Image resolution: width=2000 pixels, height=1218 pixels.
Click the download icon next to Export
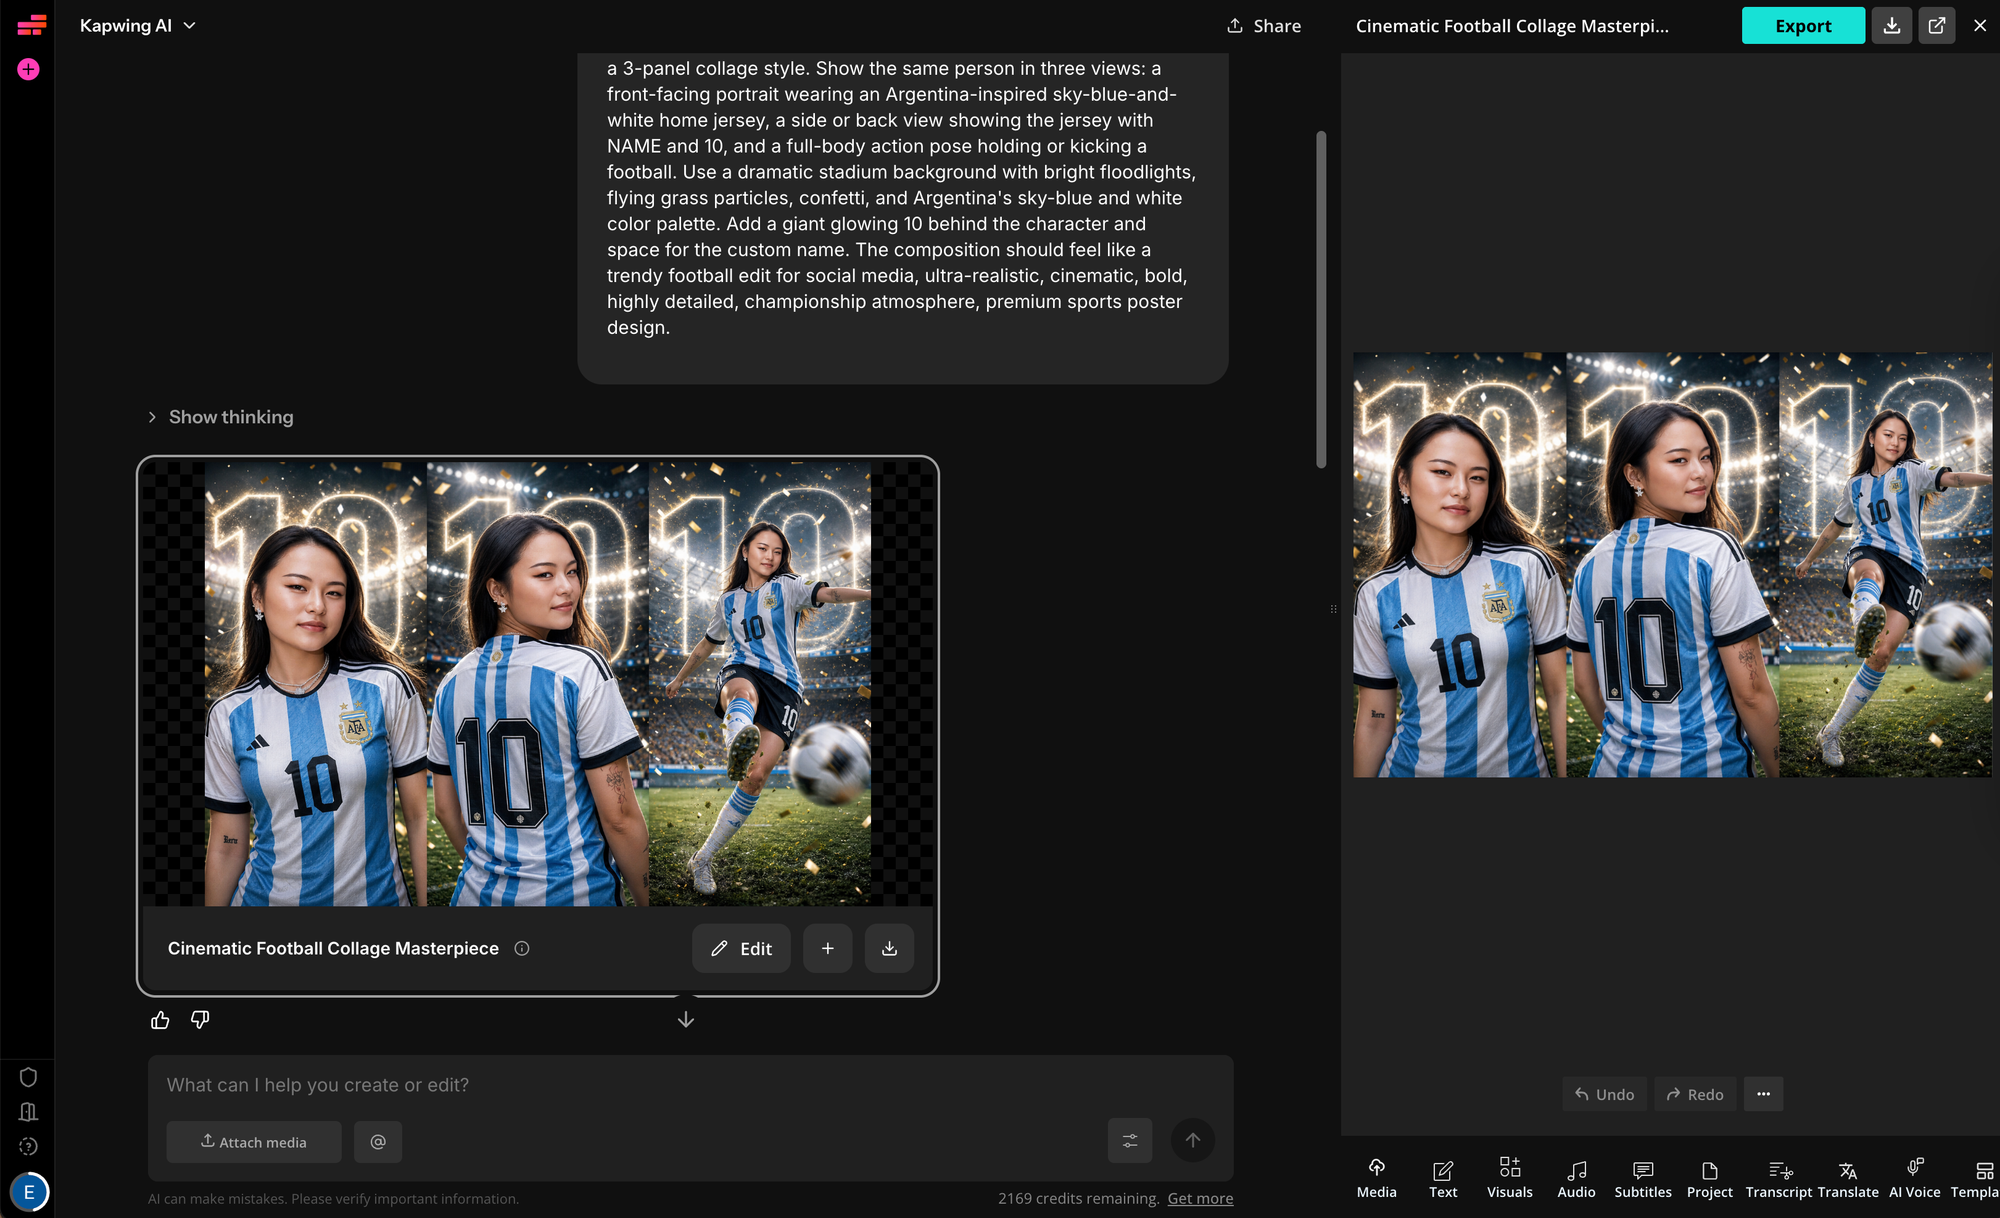pos(1892,26)
